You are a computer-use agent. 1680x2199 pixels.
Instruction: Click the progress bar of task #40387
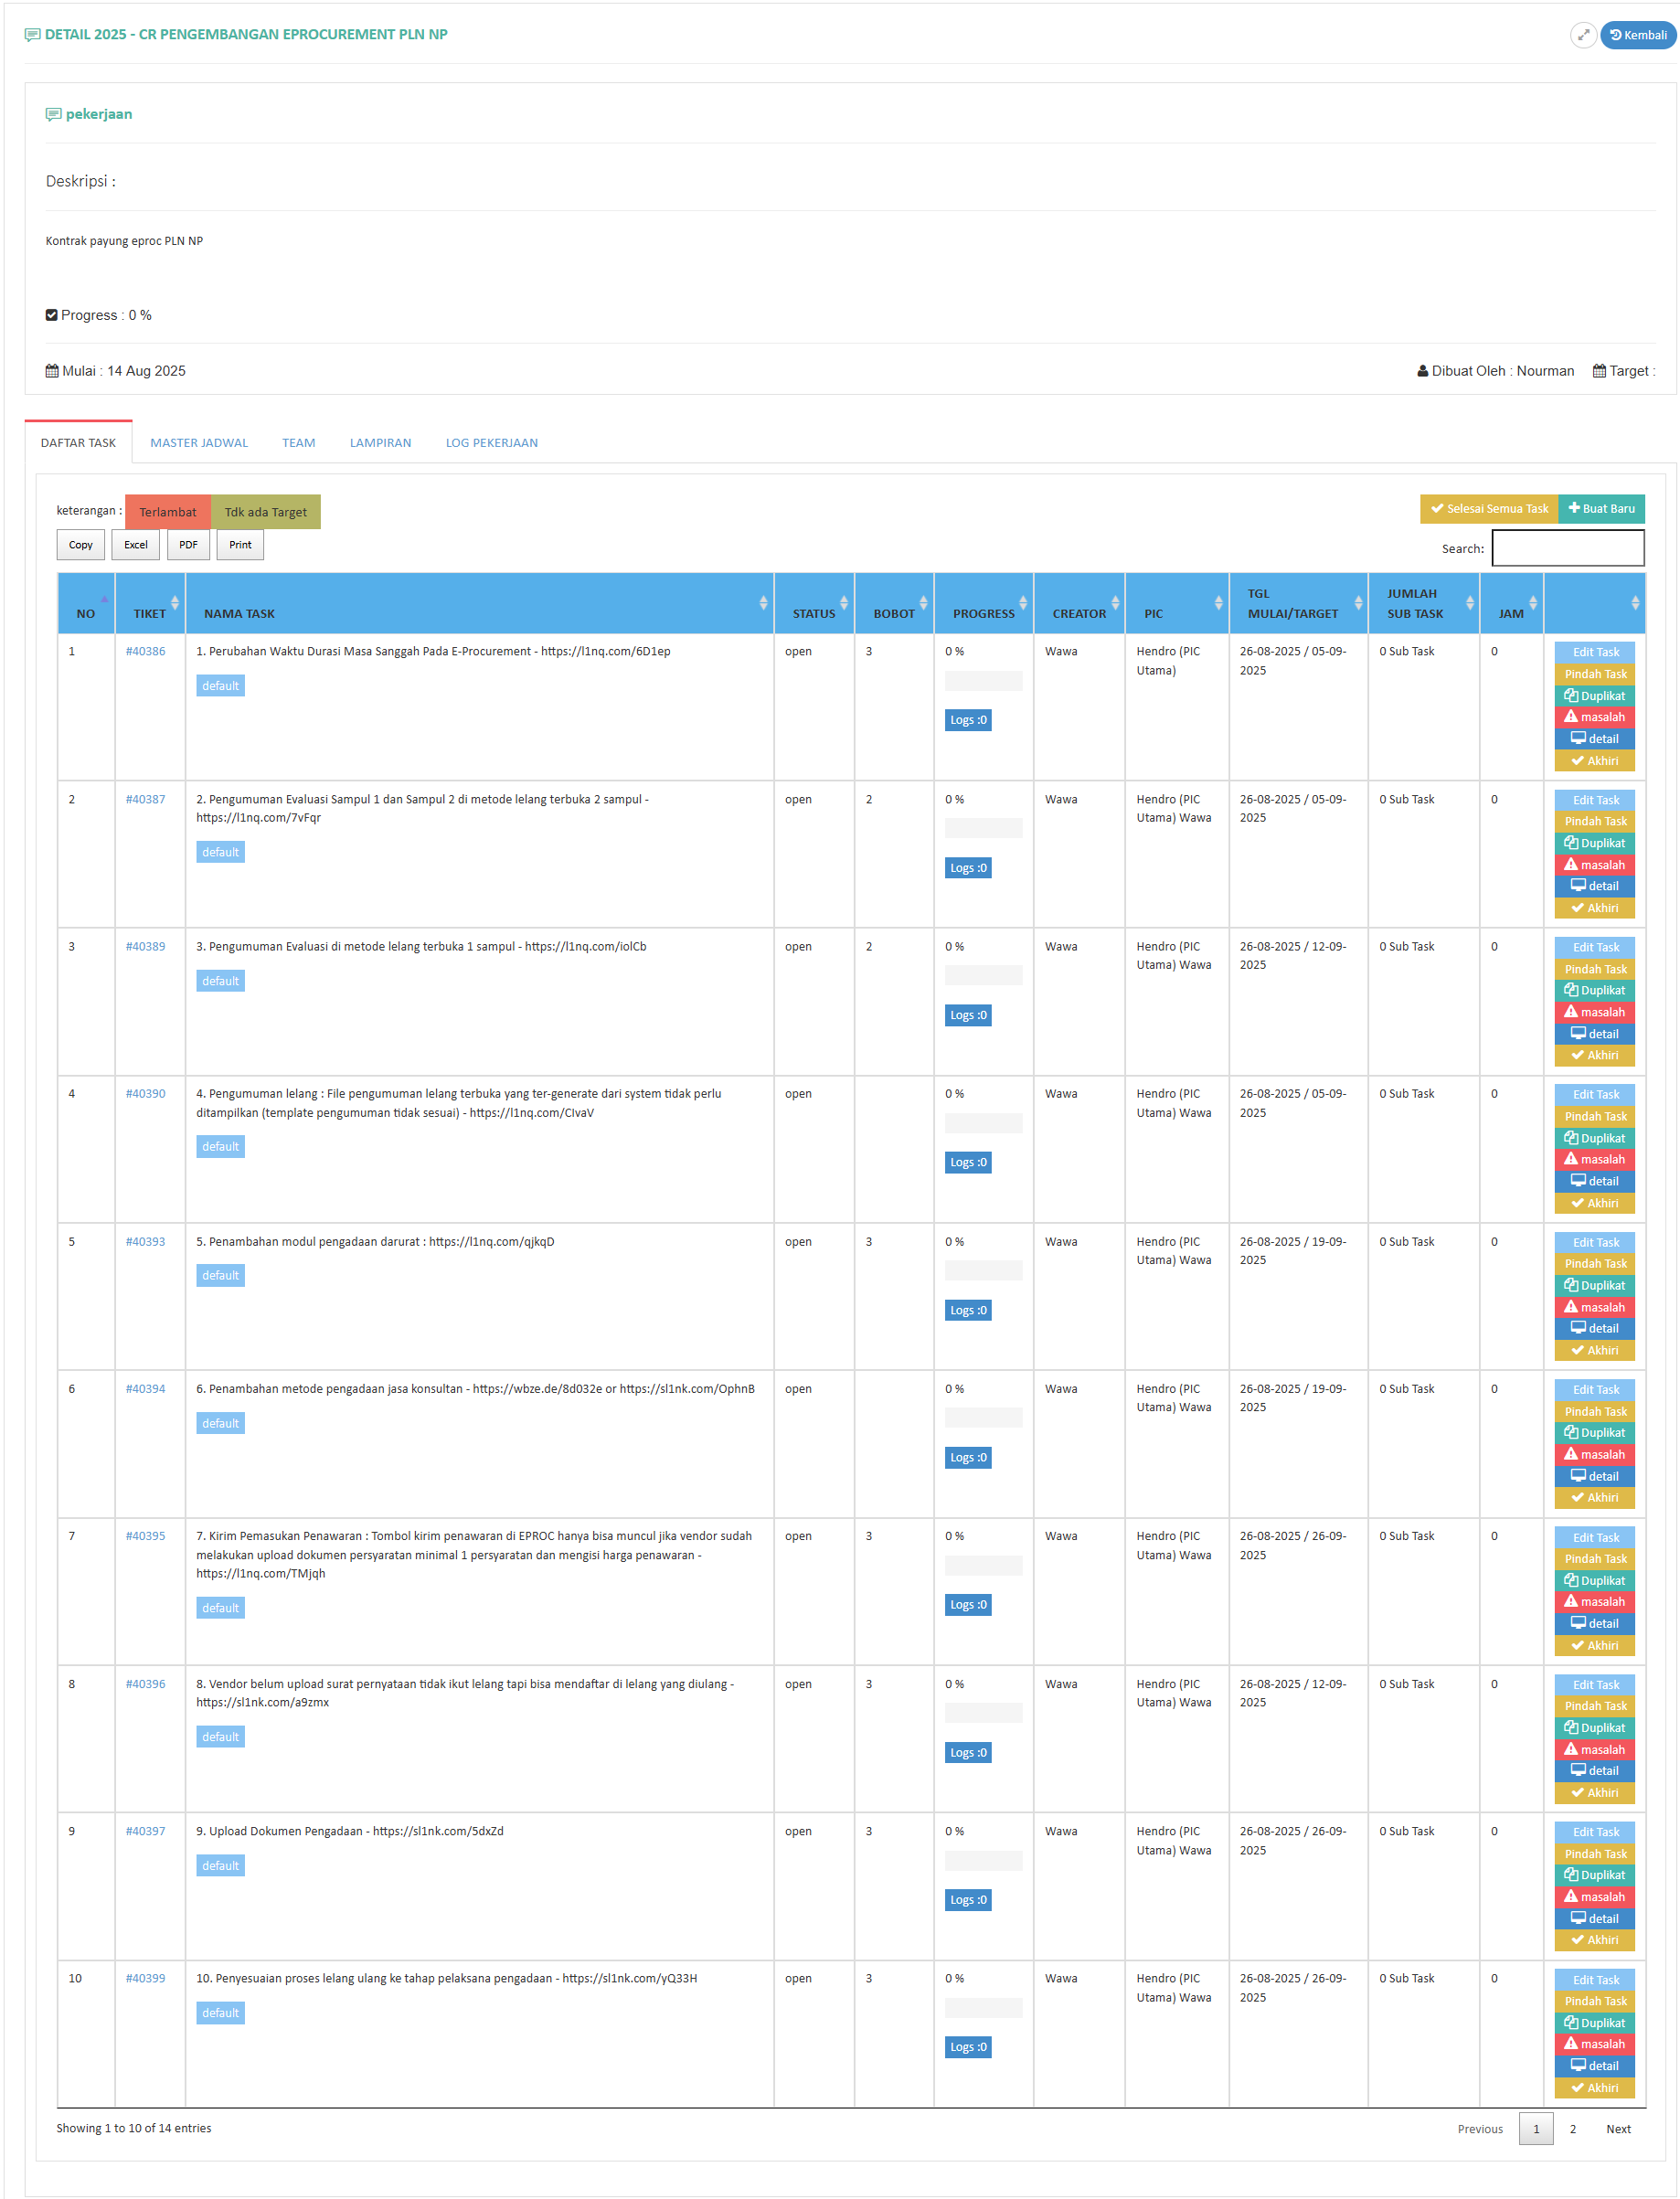984,828
